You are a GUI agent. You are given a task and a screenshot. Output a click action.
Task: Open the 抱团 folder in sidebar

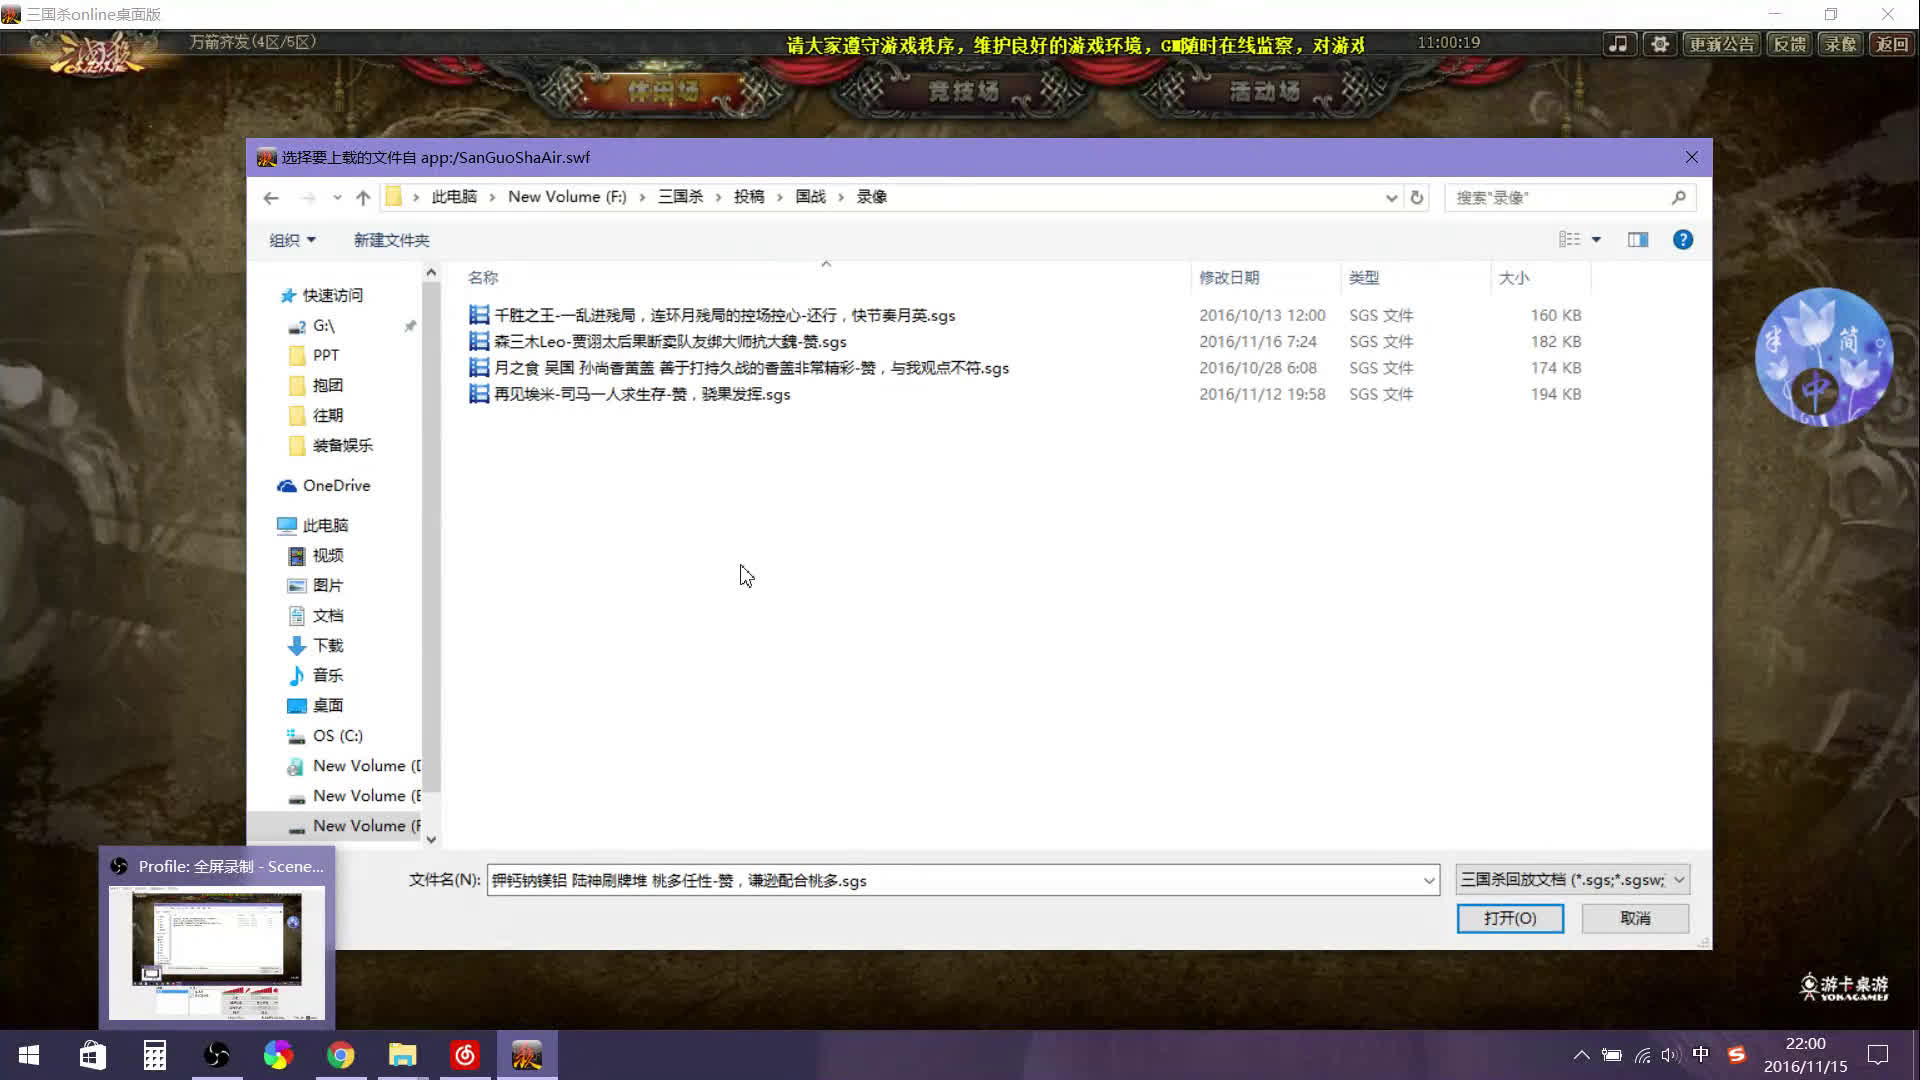(327, 386)
